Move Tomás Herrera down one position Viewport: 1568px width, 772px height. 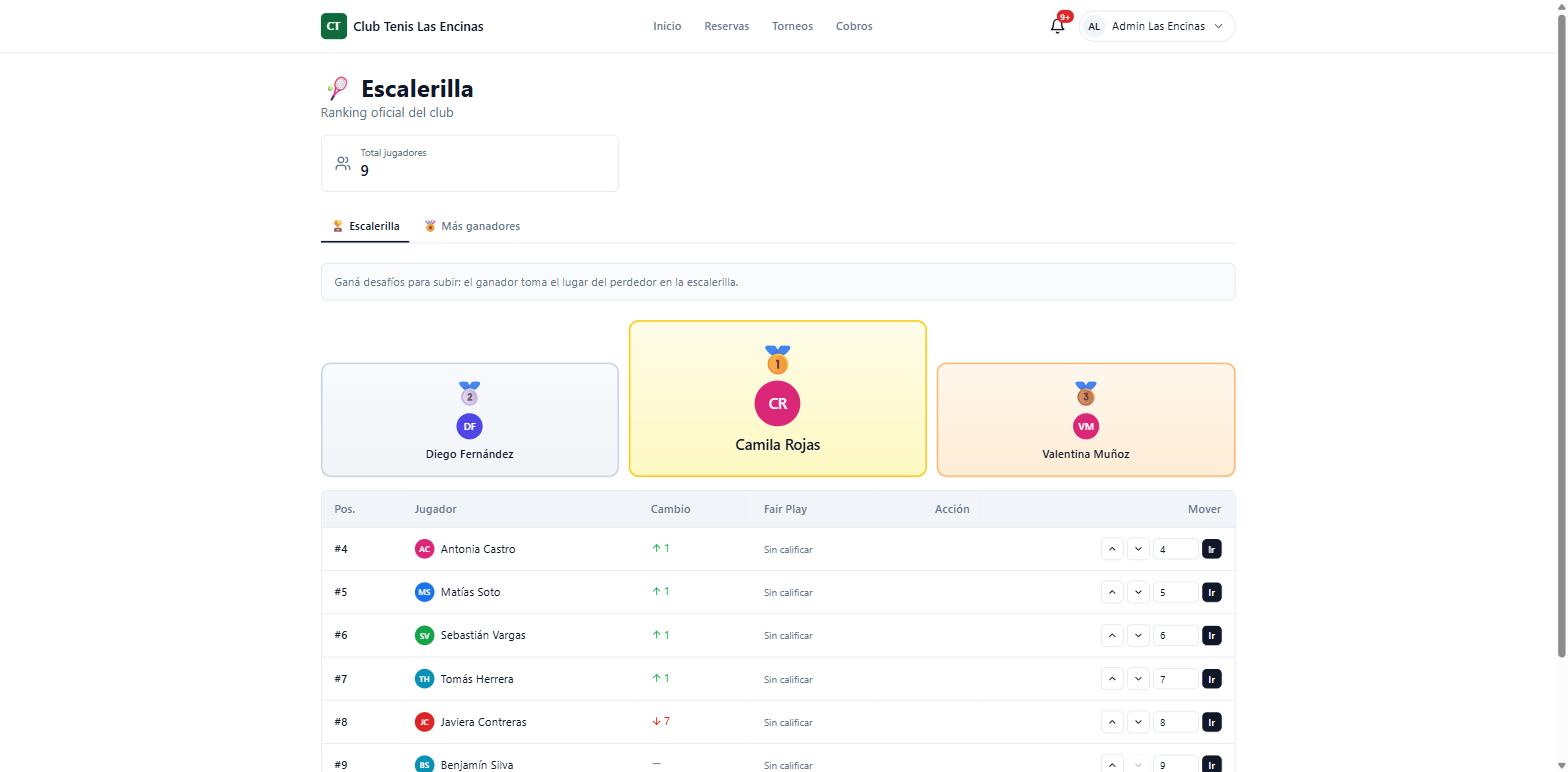tap(1138, 679)
